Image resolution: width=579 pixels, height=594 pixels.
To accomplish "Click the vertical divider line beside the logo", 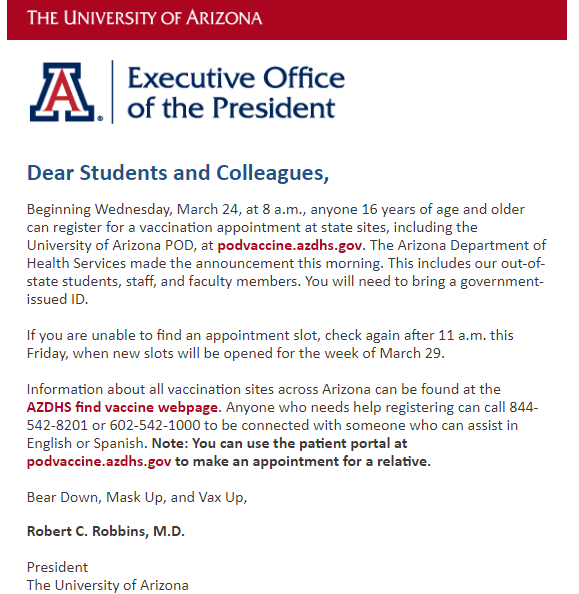I will pyautogui.click(x=112, y=92).
